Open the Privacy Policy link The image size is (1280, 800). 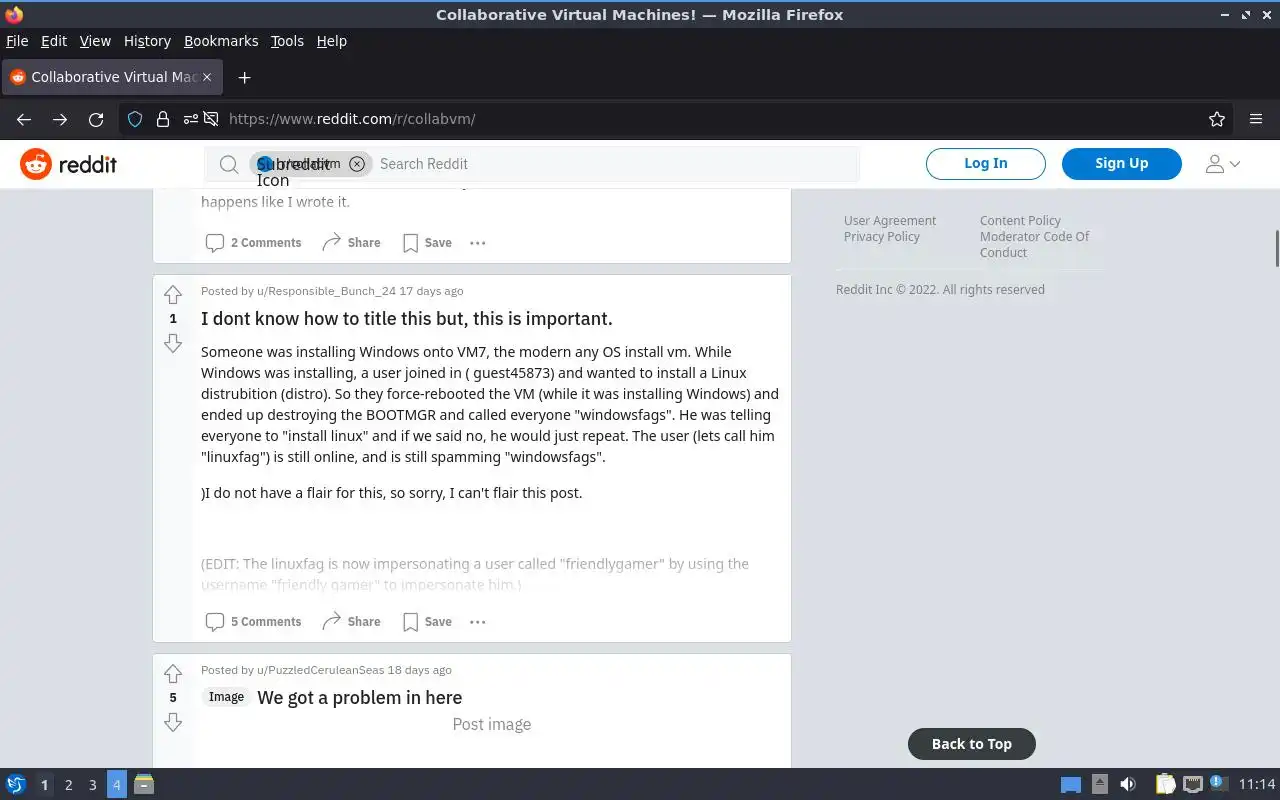pos(882,237)
